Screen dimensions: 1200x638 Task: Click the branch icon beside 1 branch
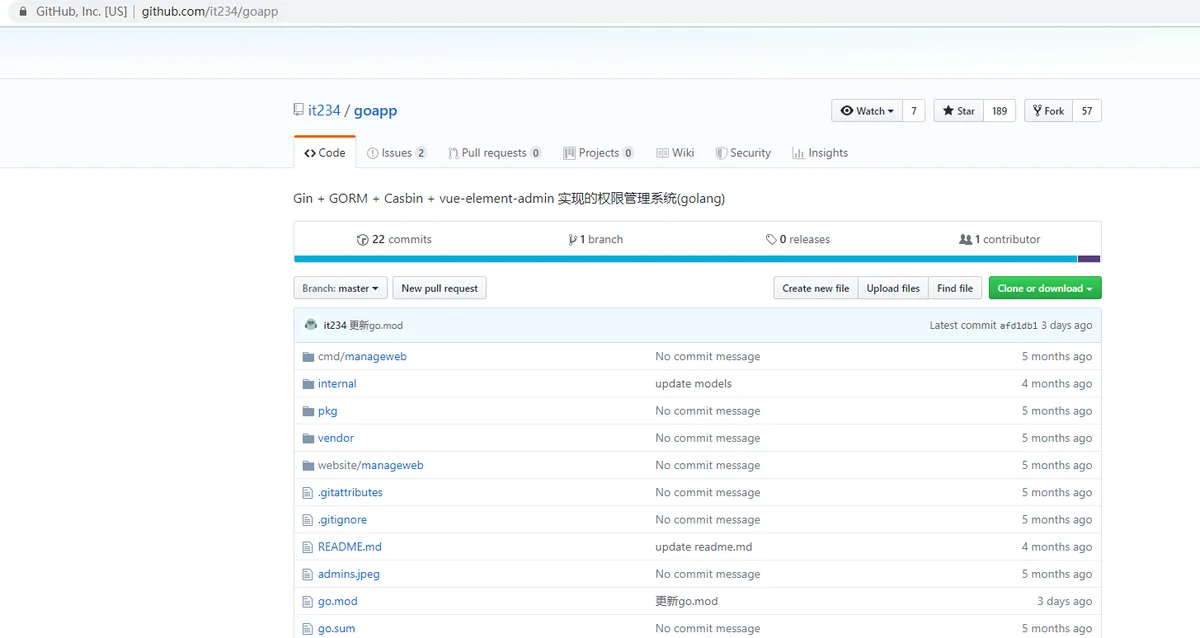coord(572,240)
